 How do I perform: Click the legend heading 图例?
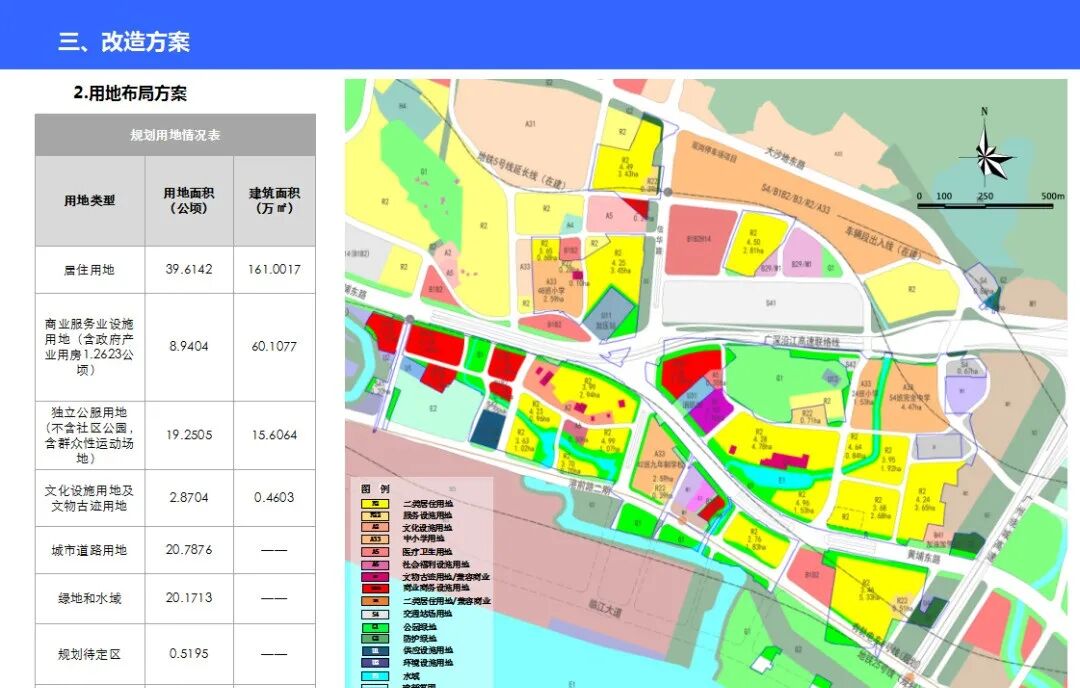[375, 488]
